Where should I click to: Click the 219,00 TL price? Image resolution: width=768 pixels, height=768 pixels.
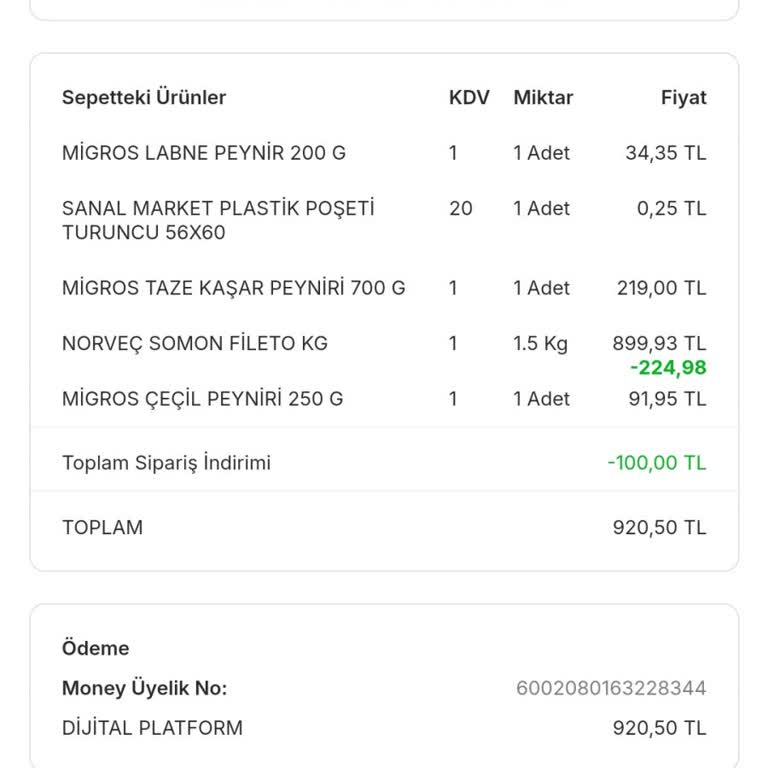pos(661,288)
